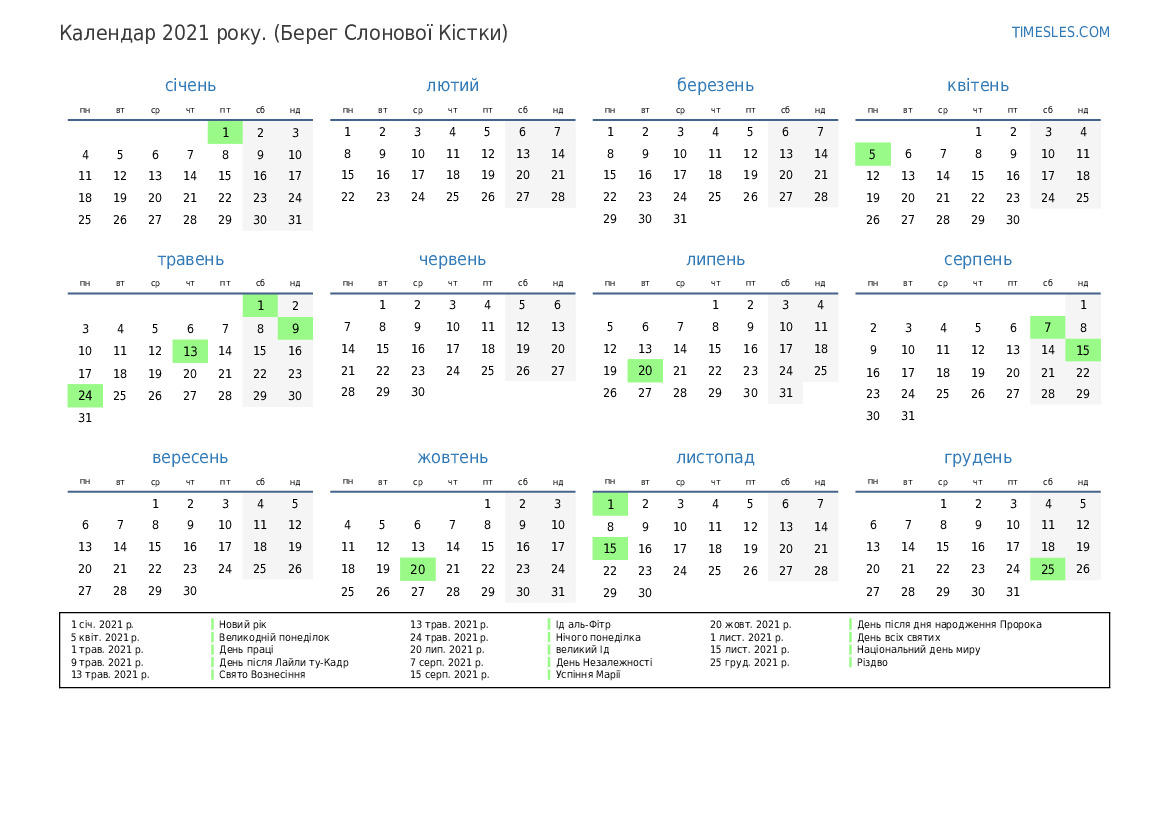Click legend date '25 груд. 2021 р.'

(x=749, y=662)
